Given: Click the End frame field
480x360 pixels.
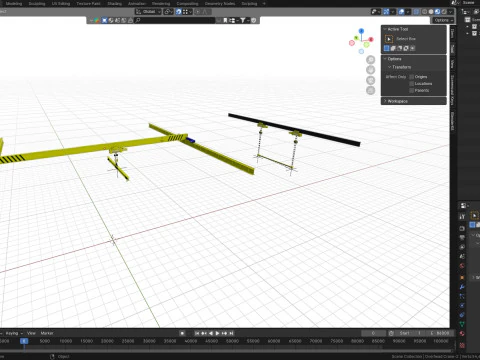Looking at the screenshot, I should [x=440, y=333].
